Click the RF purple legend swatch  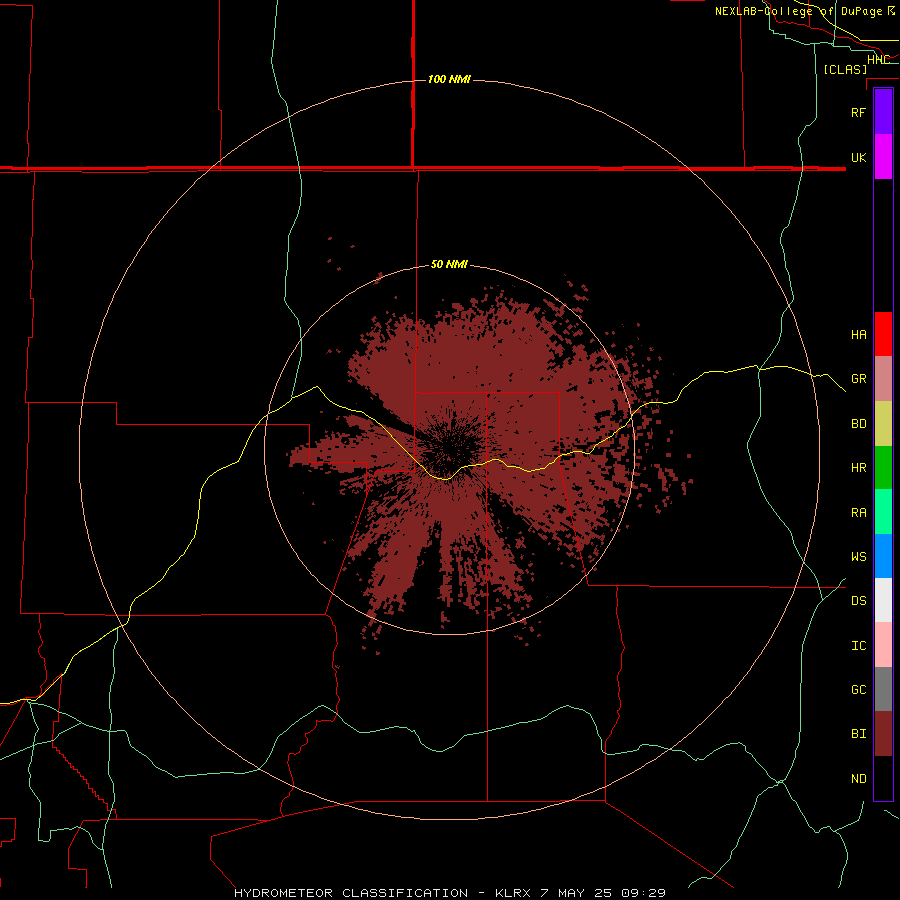883,112
